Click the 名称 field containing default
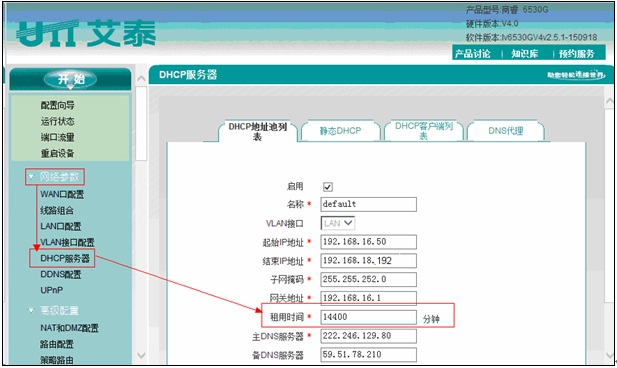The width and height of the screenshot is (617, 368). point(368,204)
